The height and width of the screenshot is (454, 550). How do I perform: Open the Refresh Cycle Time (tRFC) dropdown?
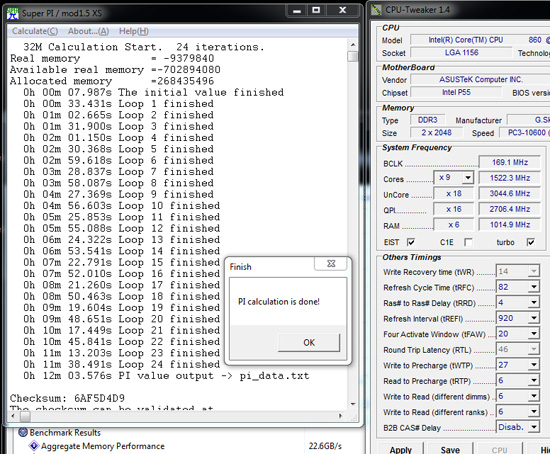click(534, 287)
